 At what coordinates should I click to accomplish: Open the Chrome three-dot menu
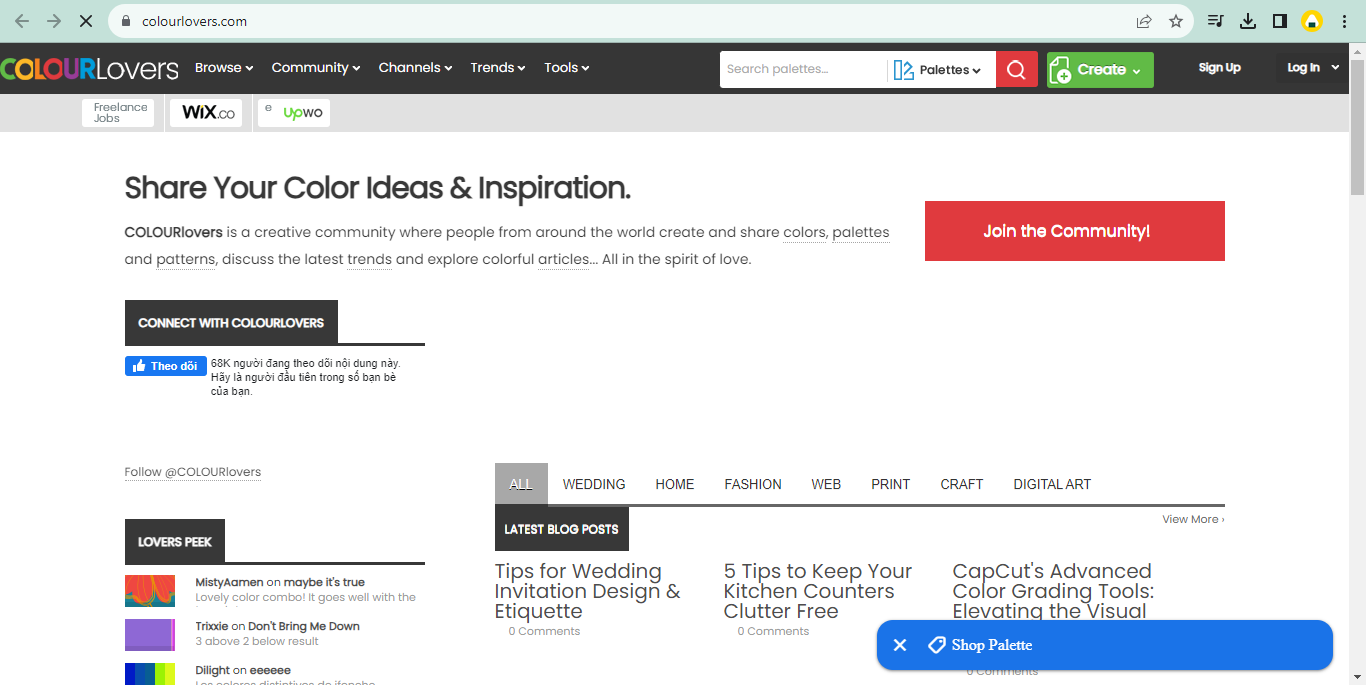click(x=1344, y=21)
